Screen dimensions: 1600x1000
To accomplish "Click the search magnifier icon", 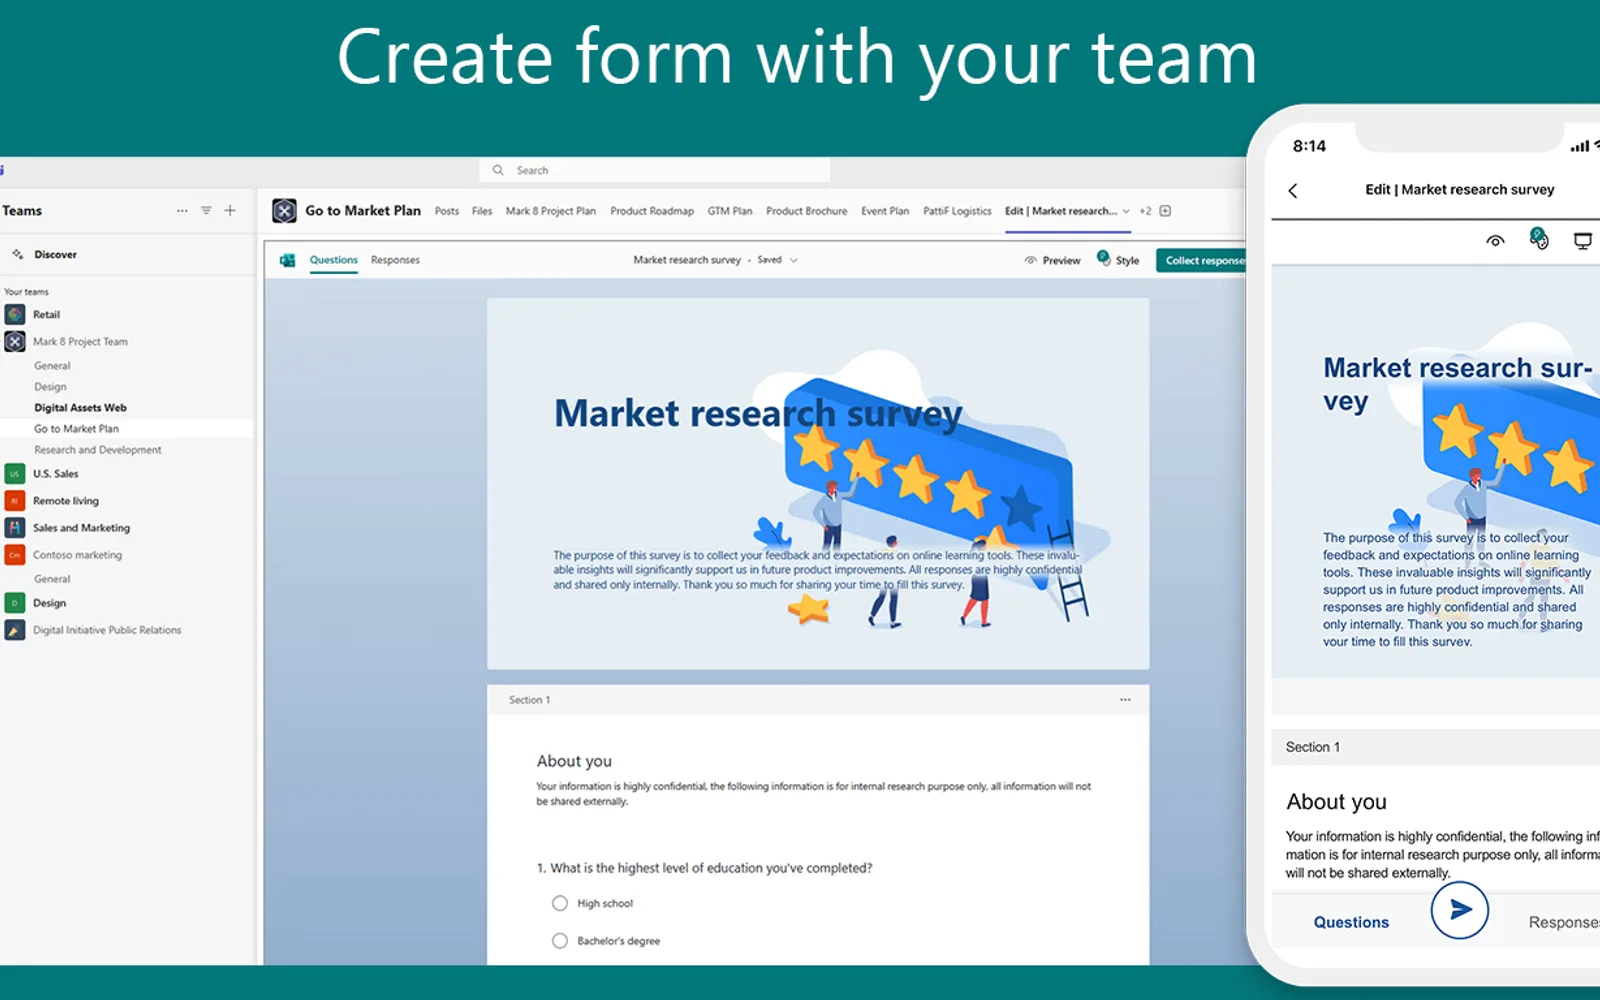I will [498, 171].
